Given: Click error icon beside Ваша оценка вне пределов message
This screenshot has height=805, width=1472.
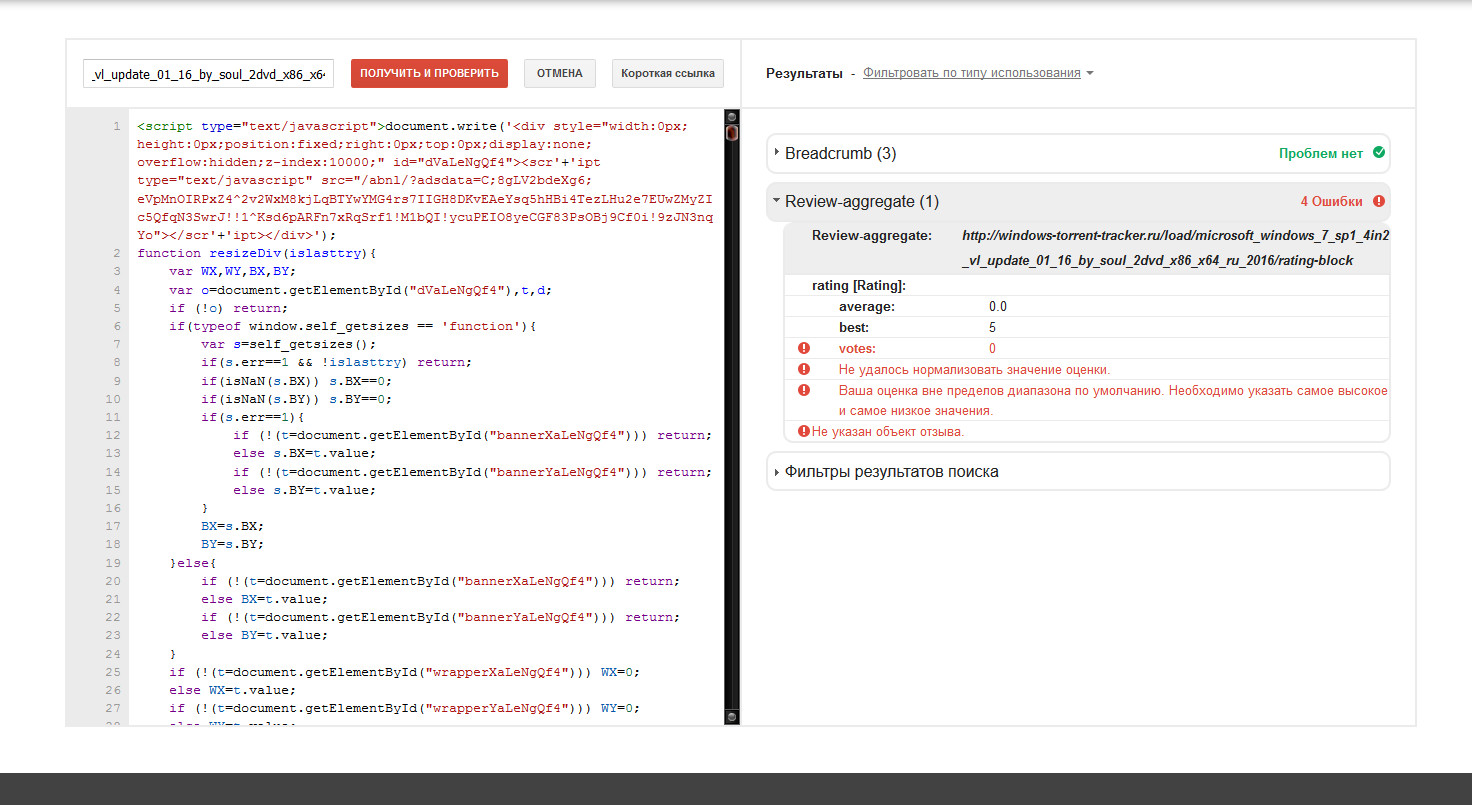Looking at the screenshot, I should (803, 390).
